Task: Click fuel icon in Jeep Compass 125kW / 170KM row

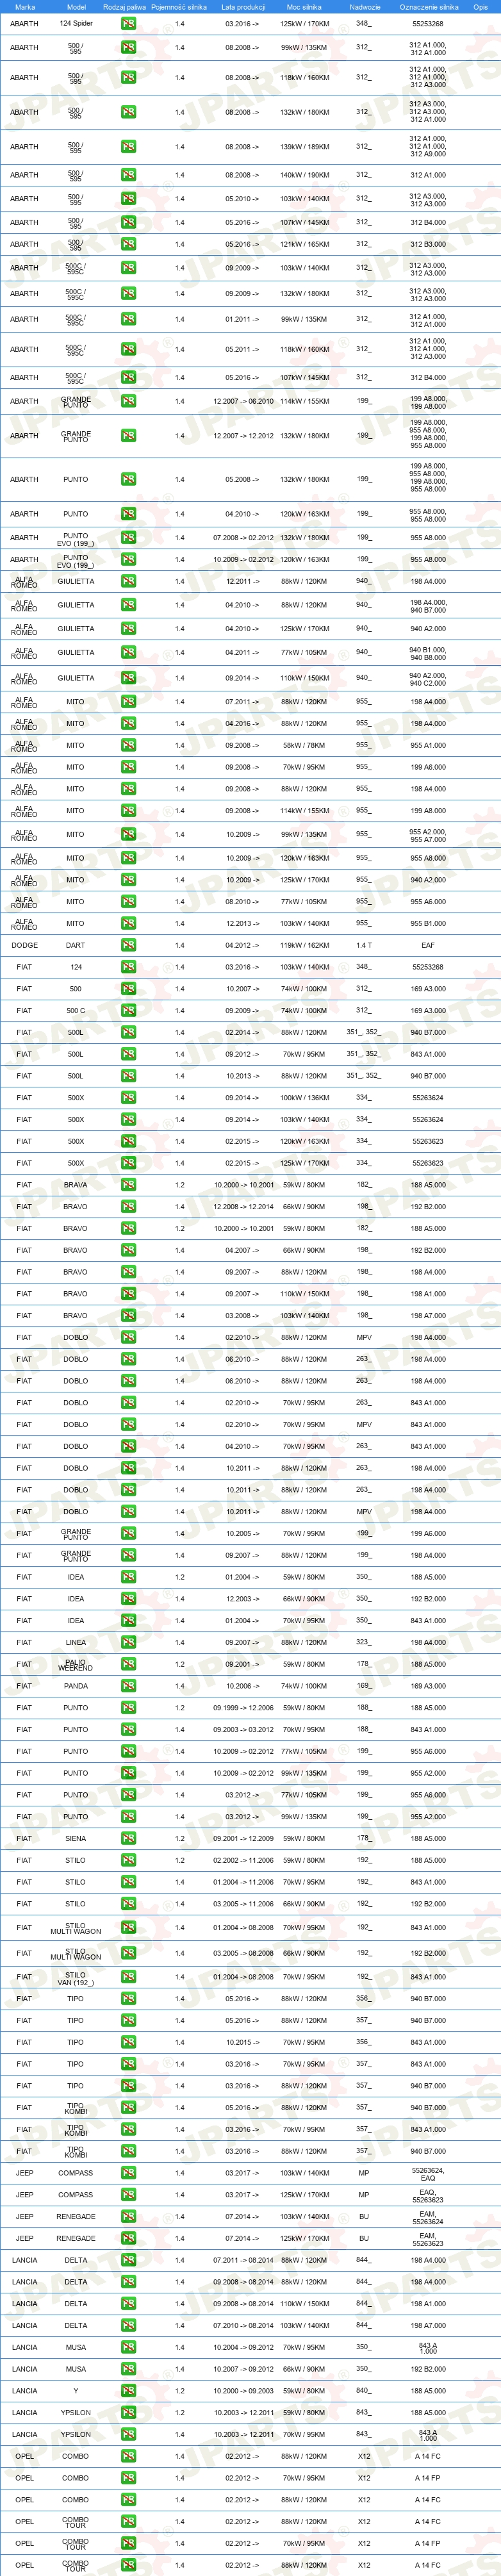Action: pyautogui.click(x=128, y=2195)
